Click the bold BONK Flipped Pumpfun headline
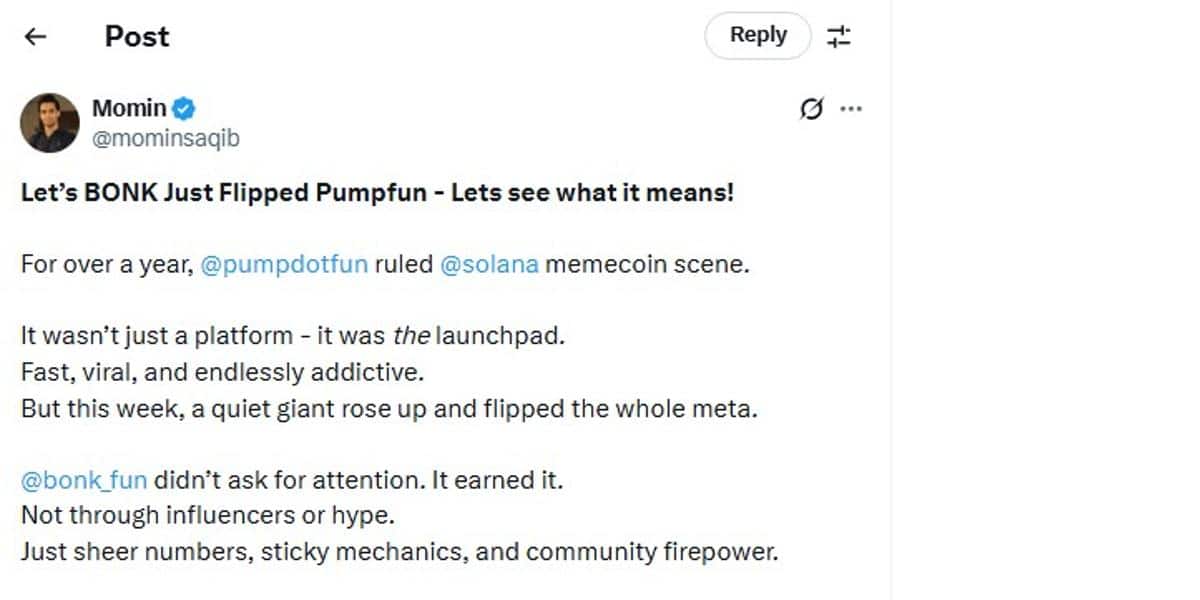Screen dimensions: 1200x600 pyautogui.click(x=377, y=193)
